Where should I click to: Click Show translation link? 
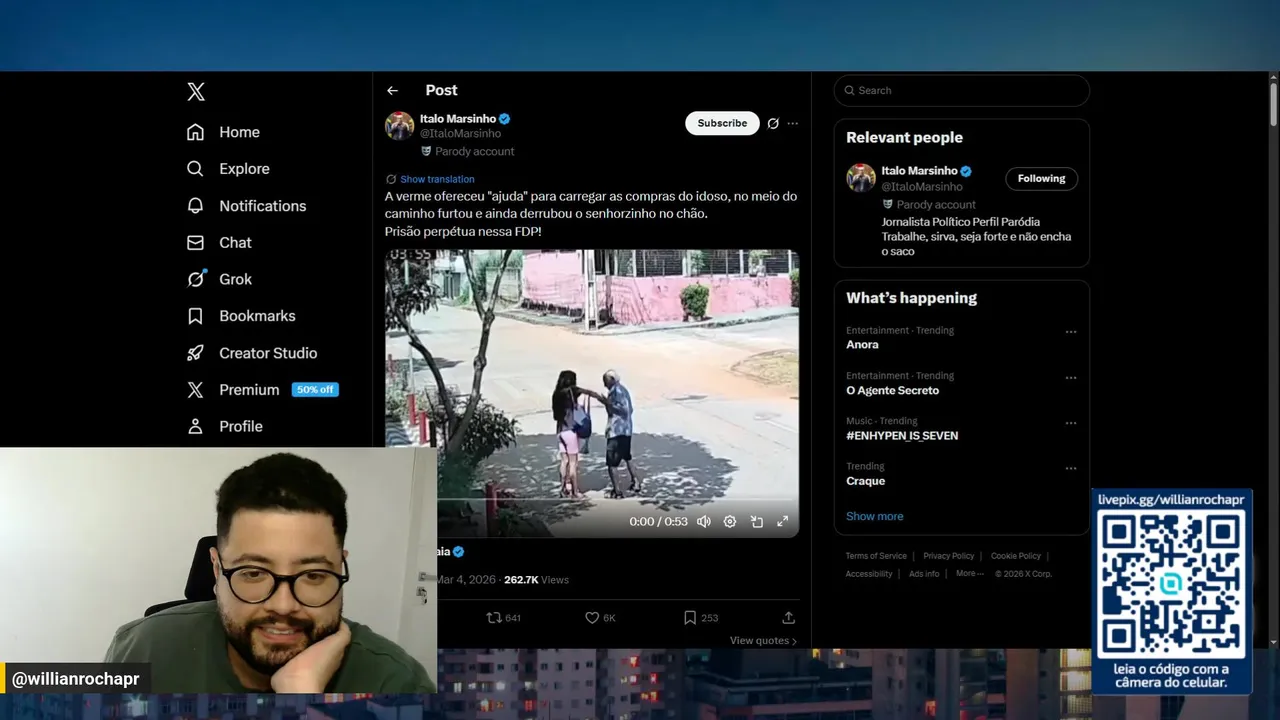pos(437,179)
